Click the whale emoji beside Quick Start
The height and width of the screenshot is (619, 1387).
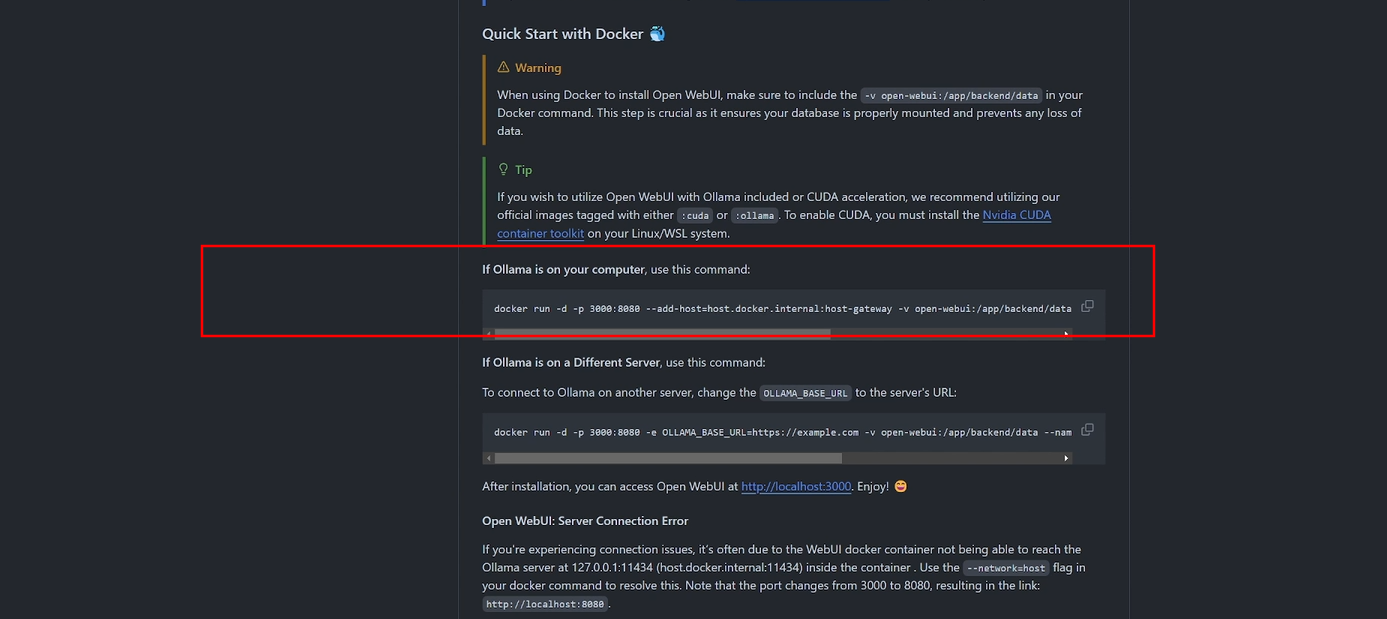[657, 34]
